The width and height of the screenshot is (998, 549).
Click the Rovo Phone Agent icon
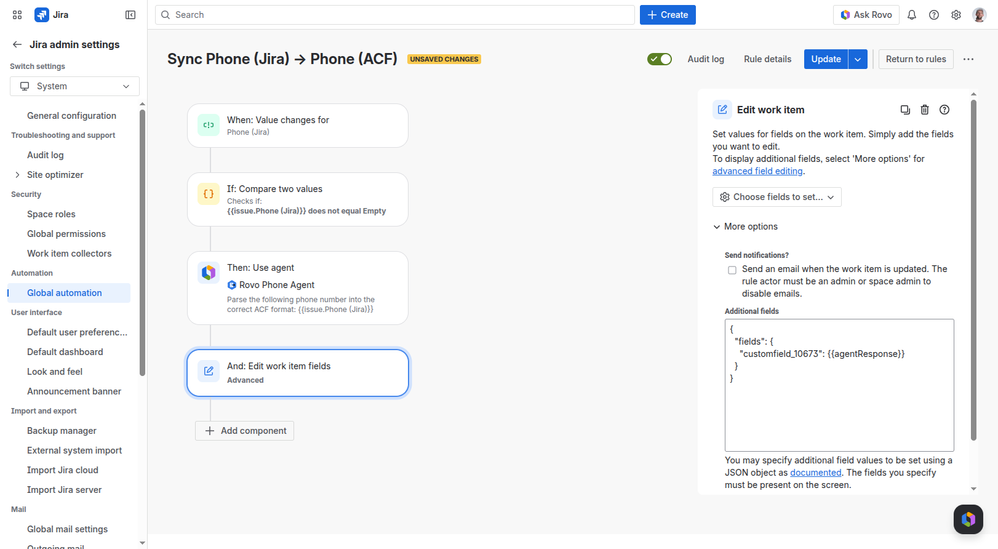[232, 285]
